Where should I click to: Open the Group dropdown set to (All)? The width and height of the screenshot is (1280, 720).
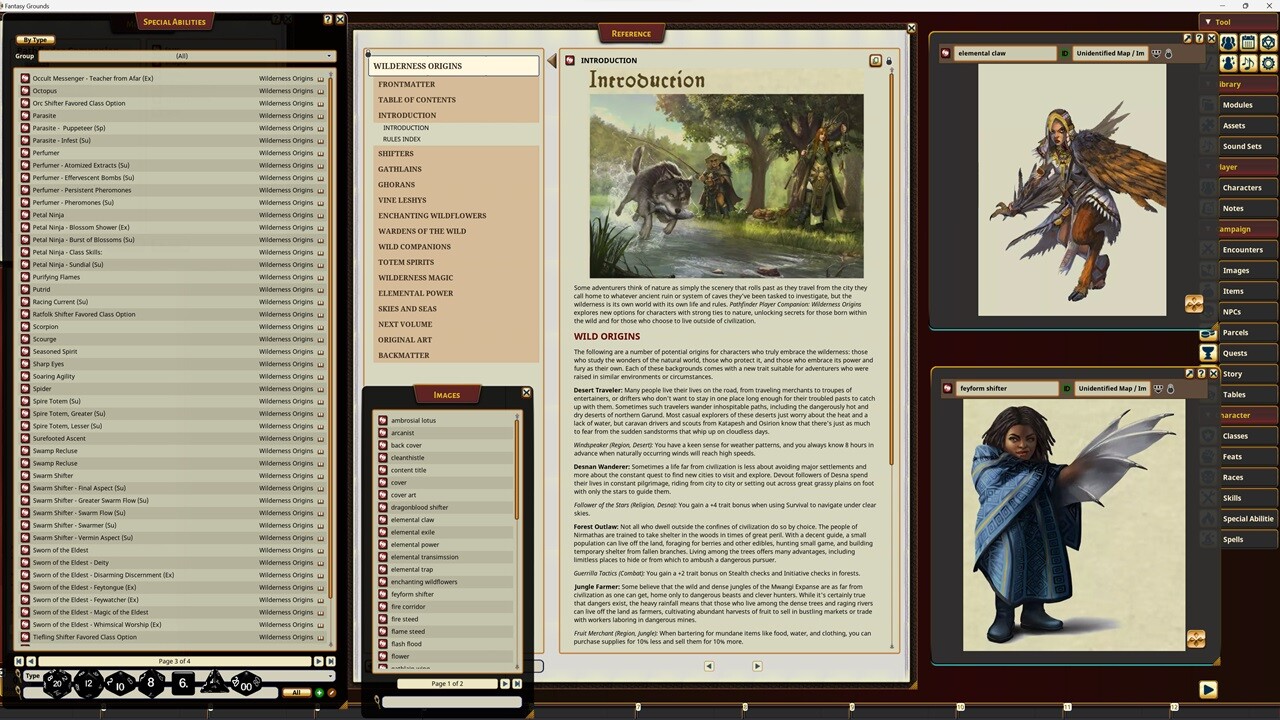[x=182, y=56]
